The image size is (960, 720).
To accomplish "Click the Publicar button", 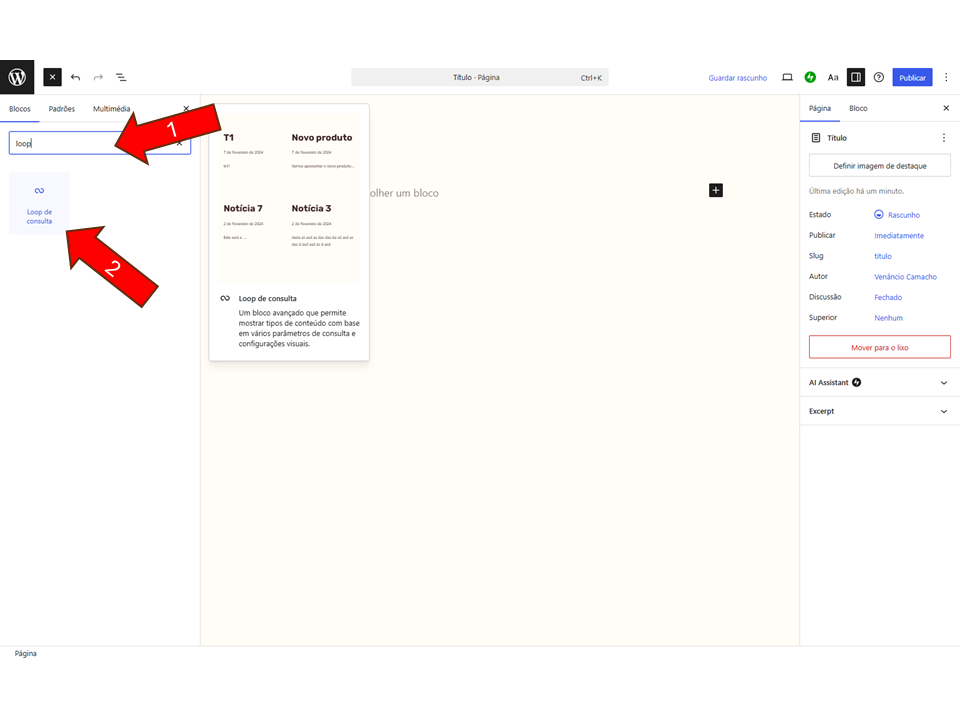I will click(912, 77).
